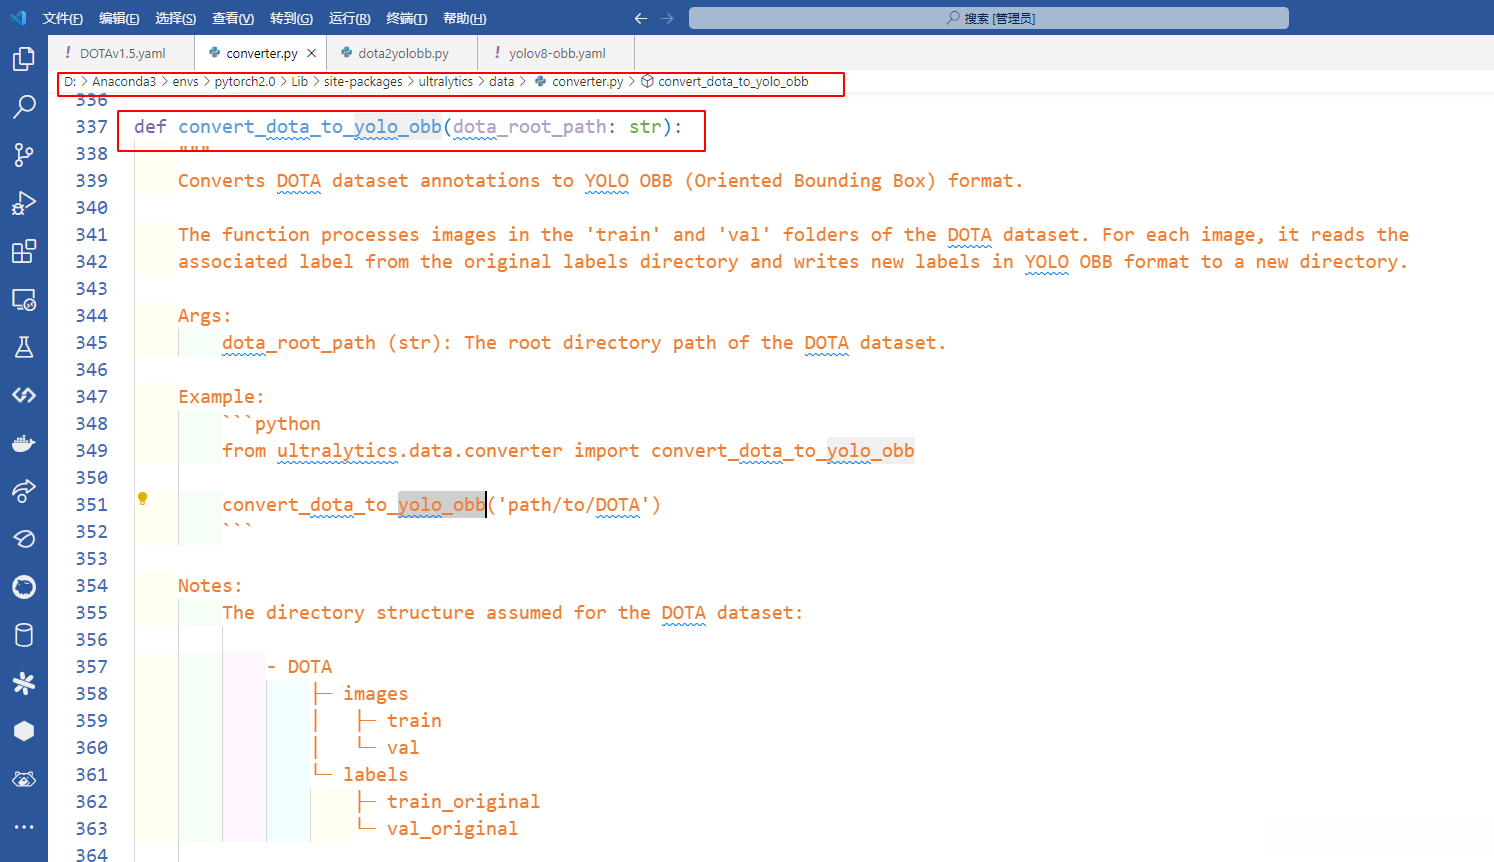Click line number 345 in the gutter
Image resolution: width=1494 pixels, height=862 pixels.
click(91, 343)
